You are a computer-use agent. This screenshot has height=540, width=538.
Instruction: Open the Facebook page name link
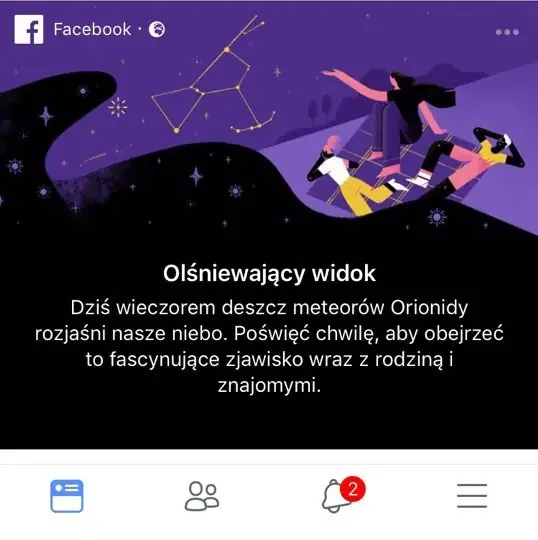92,29
